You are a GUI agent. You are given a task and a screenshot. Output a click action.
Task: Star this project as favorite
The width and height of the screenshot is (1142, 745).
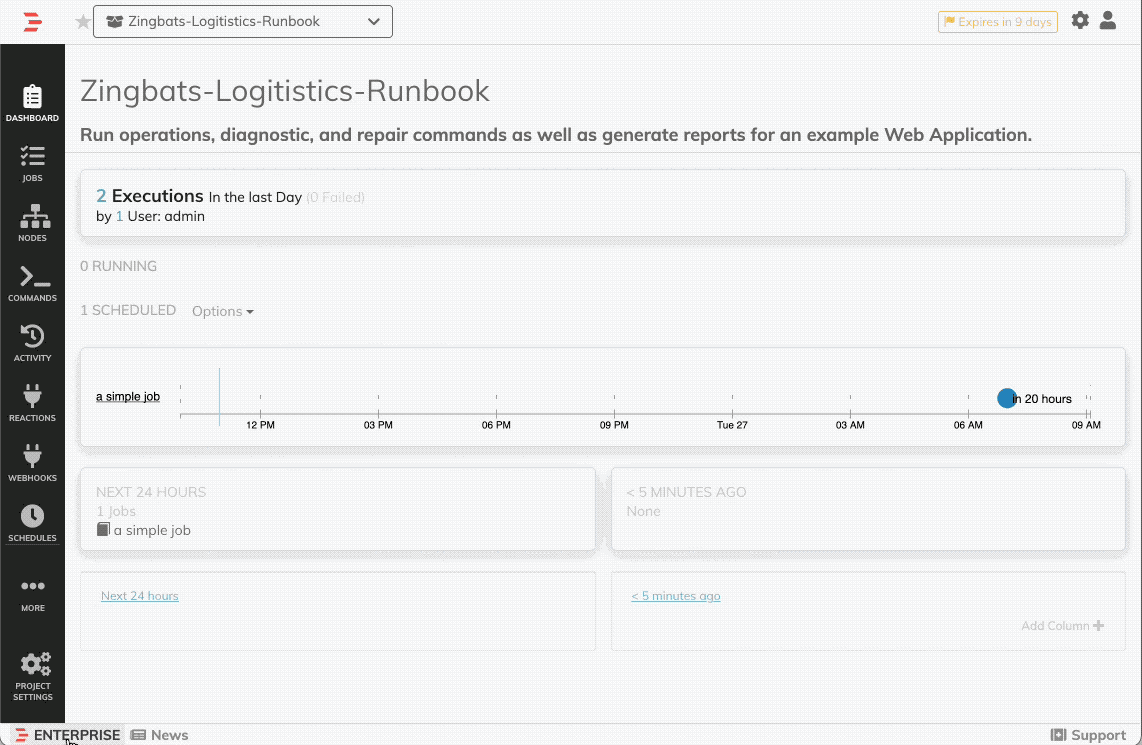click(83, 22)
